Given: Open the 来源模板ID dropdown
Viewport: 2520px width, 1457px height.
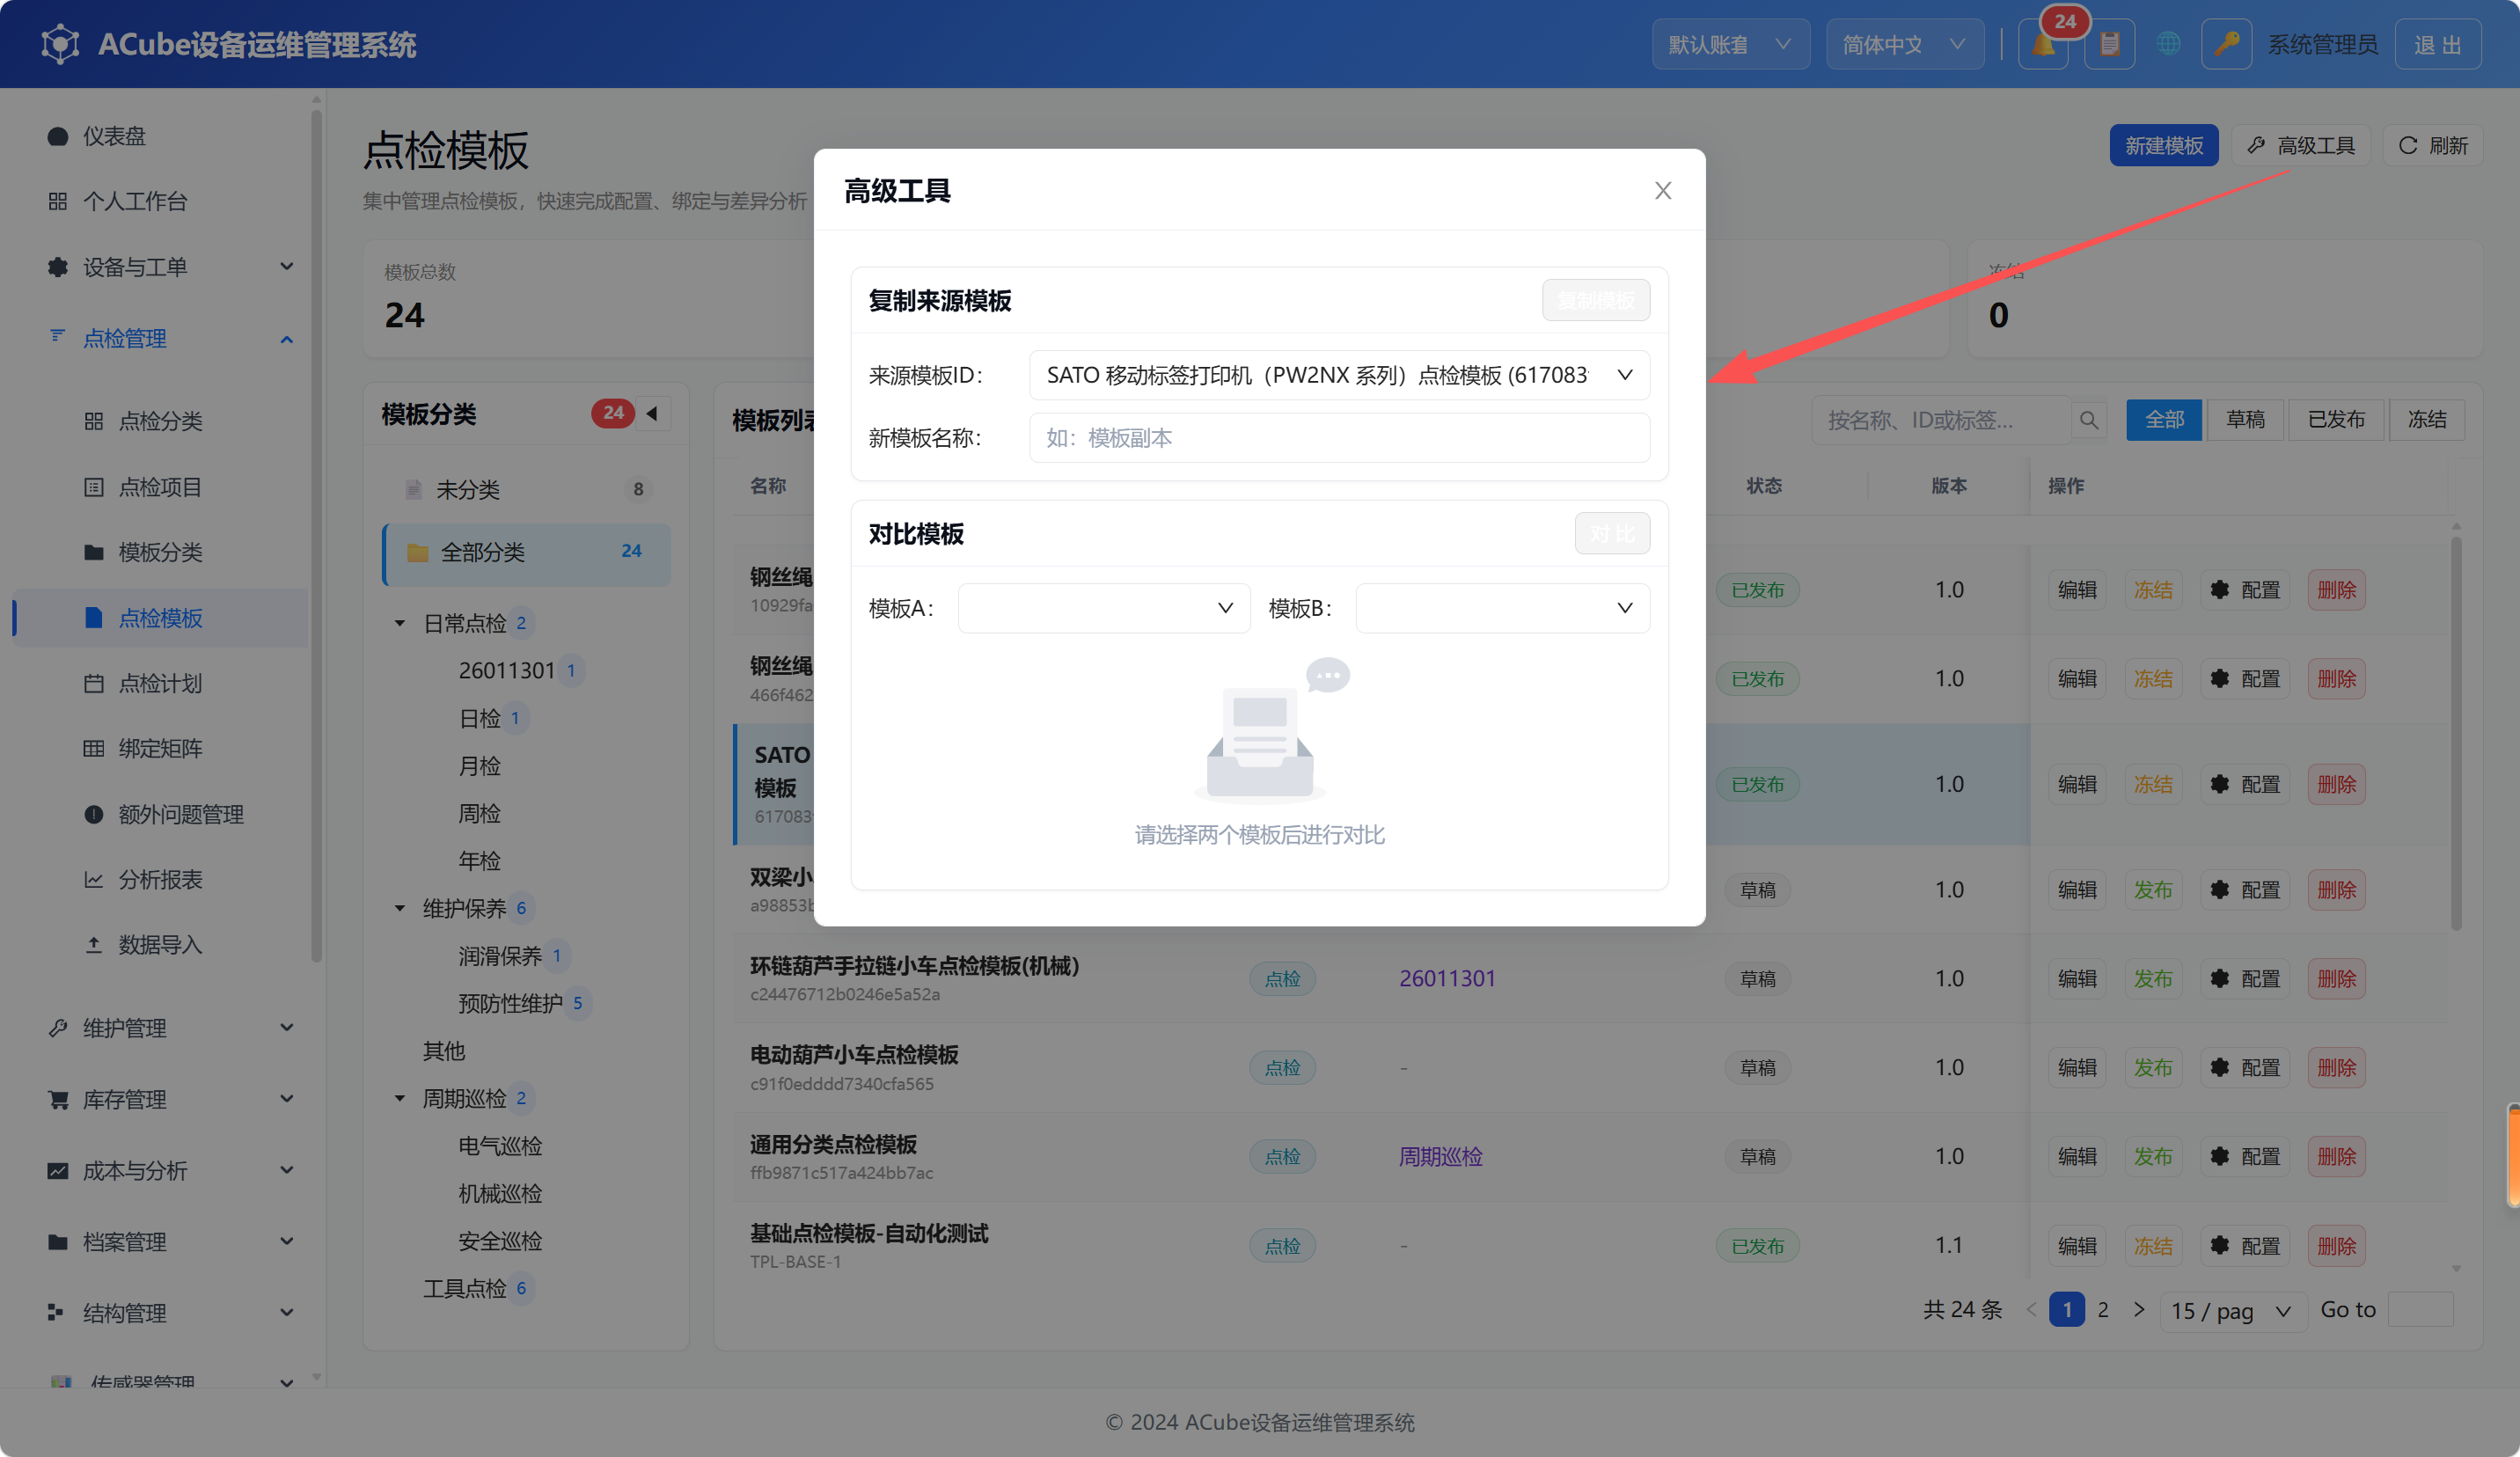Looking at the screenshot, I should coord(1339,375).
